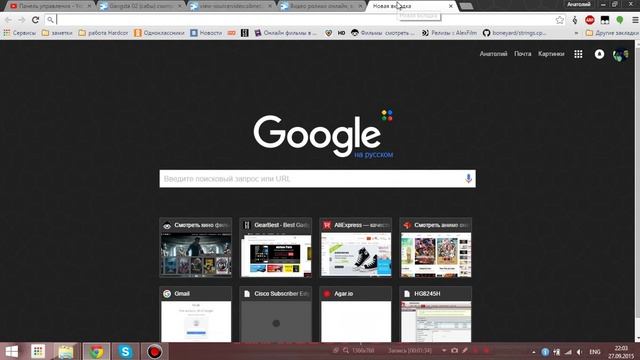
Task: Open the HD bookmark icon
Action: coord(341,33)
